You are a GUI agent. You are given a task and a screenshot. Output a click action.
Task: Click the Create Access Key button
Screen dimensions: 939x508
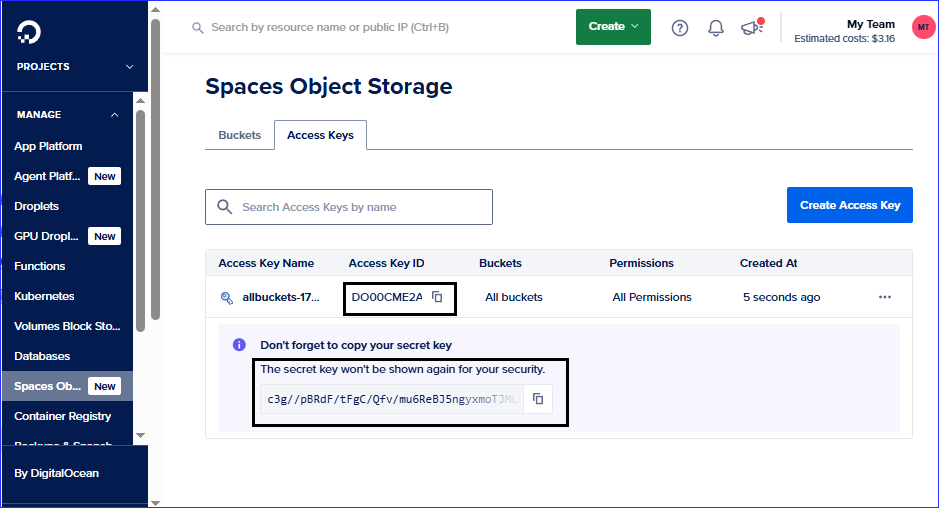pos(850,205)
